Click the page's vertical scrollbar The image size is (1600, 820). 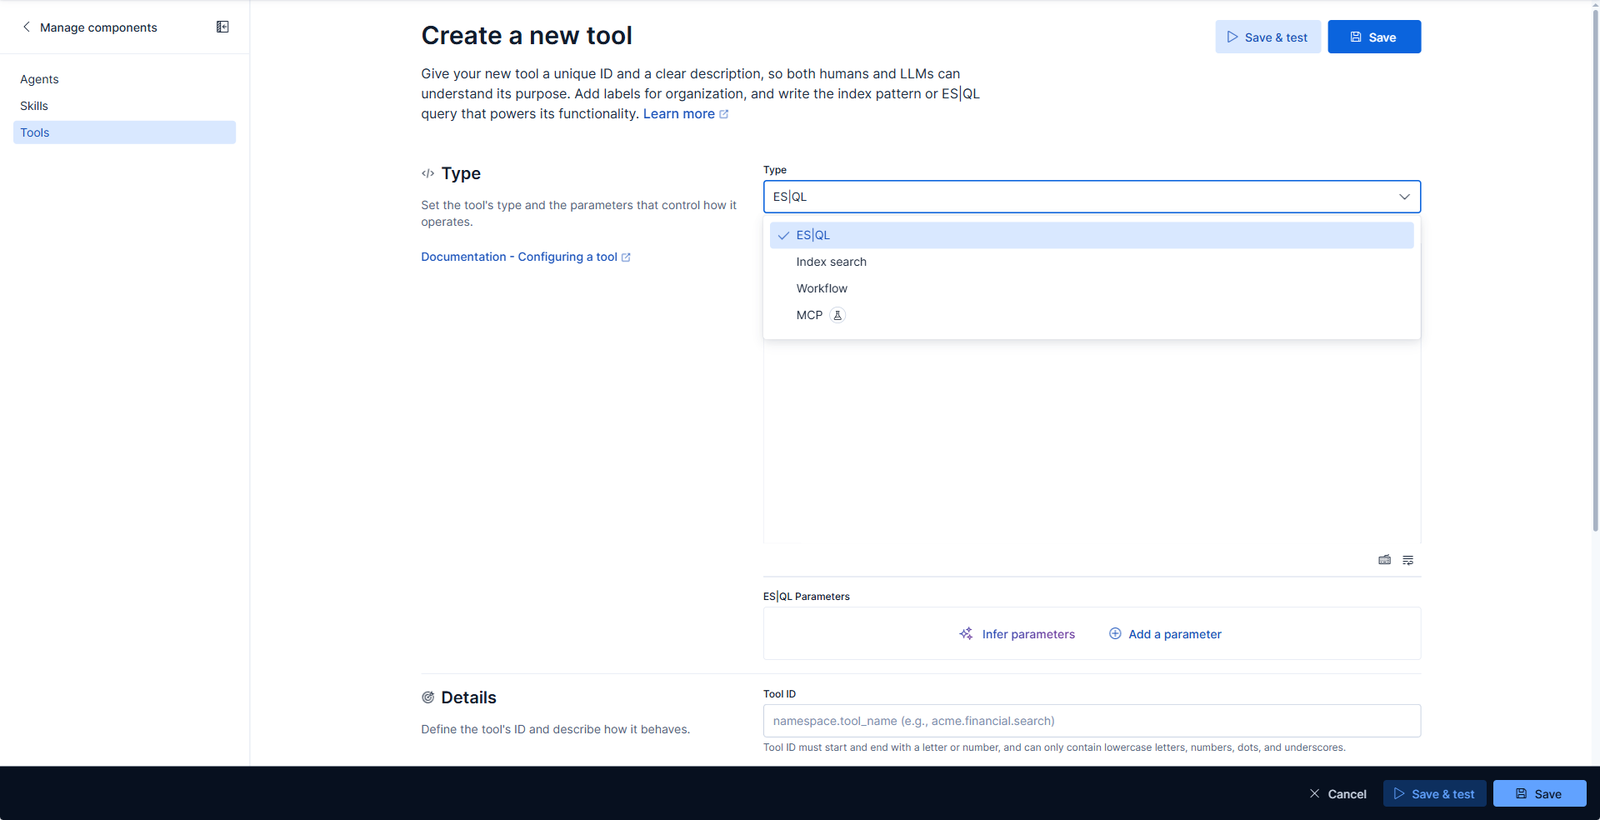pos(1594,270)
